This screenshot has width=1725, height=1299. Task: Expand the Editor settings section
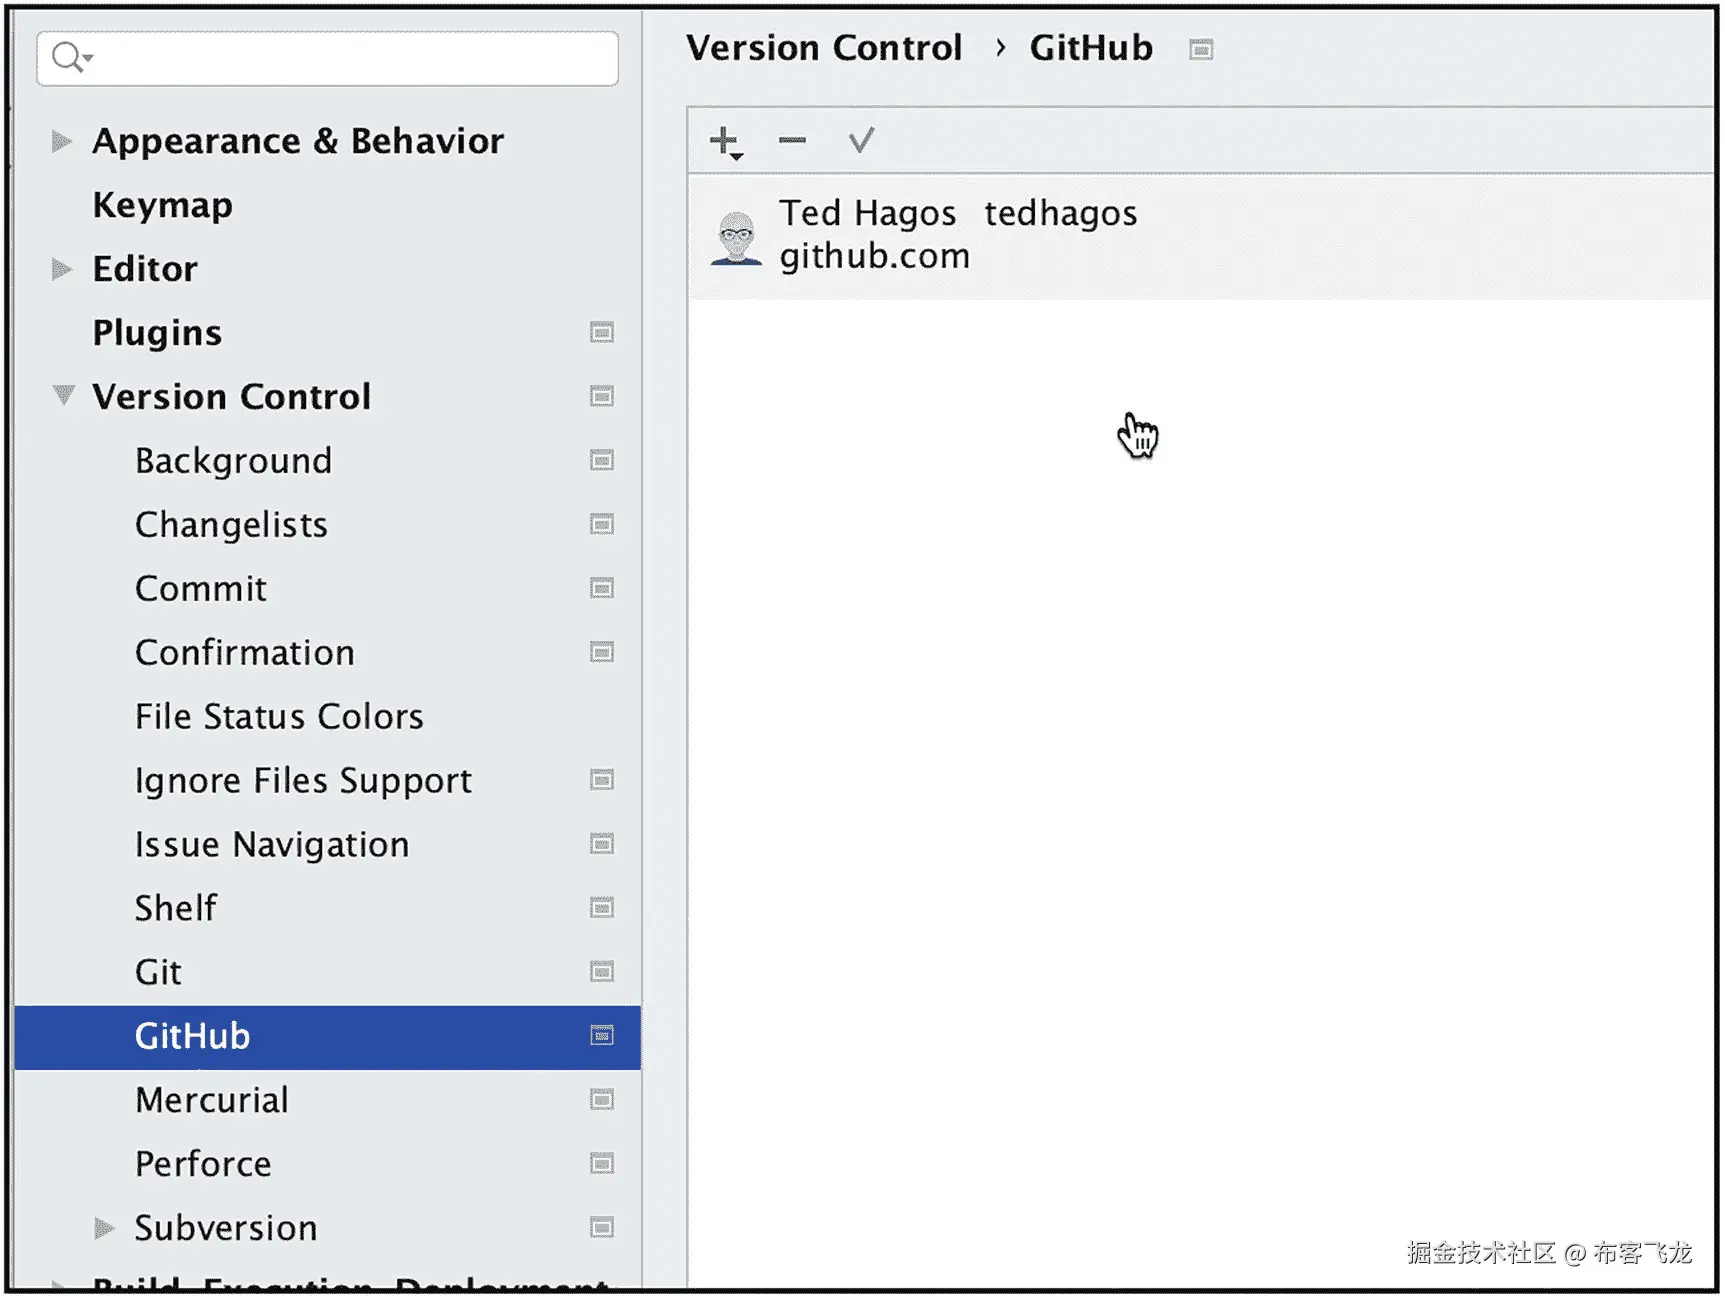point(62,269)
